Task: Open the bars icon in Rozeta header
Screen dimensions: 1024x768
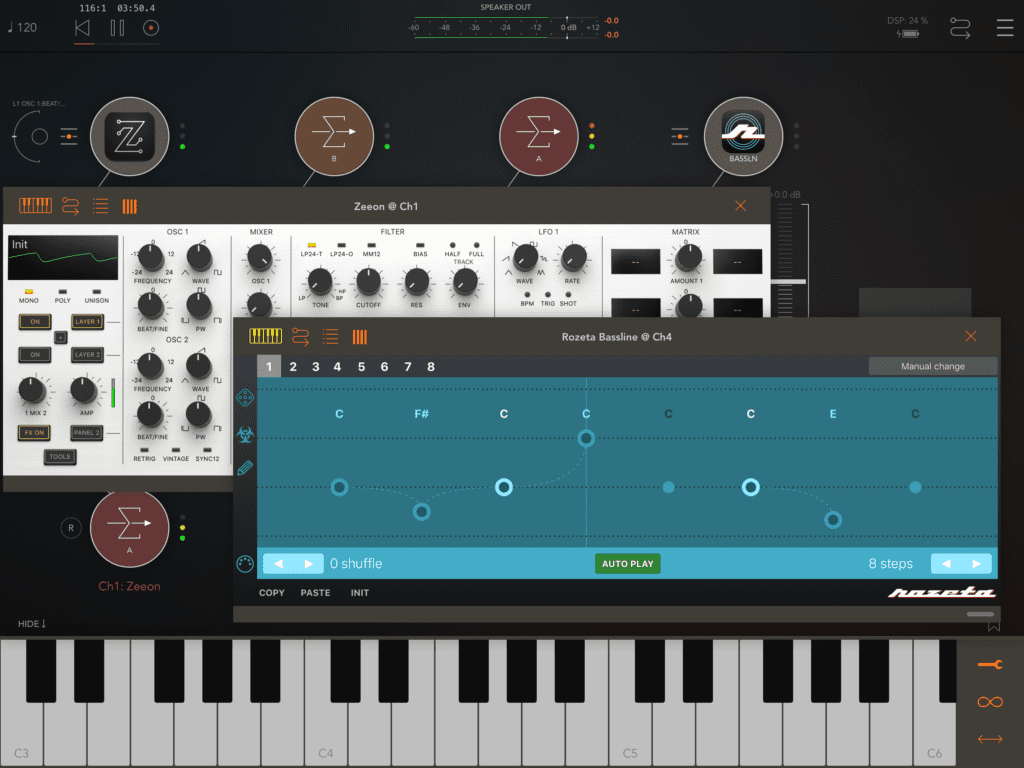Action: point(359,337)
